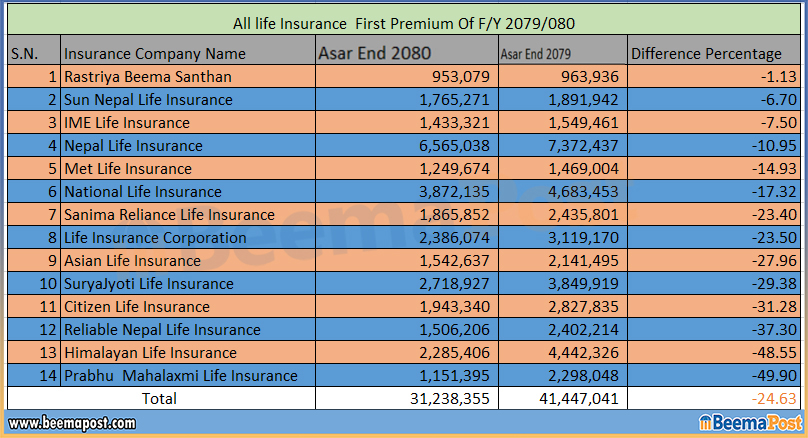This screenshot has width=808, height=438.
Task: Click the Insurance Company Name header
Action: coord(154,54)
